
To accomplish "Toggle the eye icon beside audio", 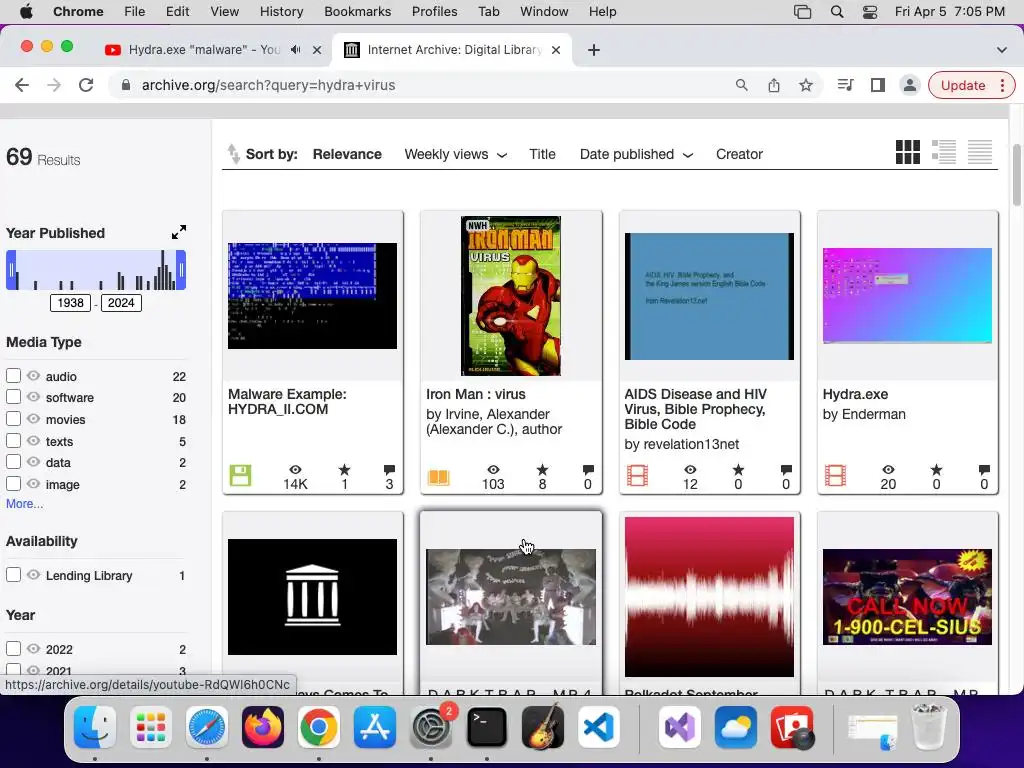I will click(33, 376).
